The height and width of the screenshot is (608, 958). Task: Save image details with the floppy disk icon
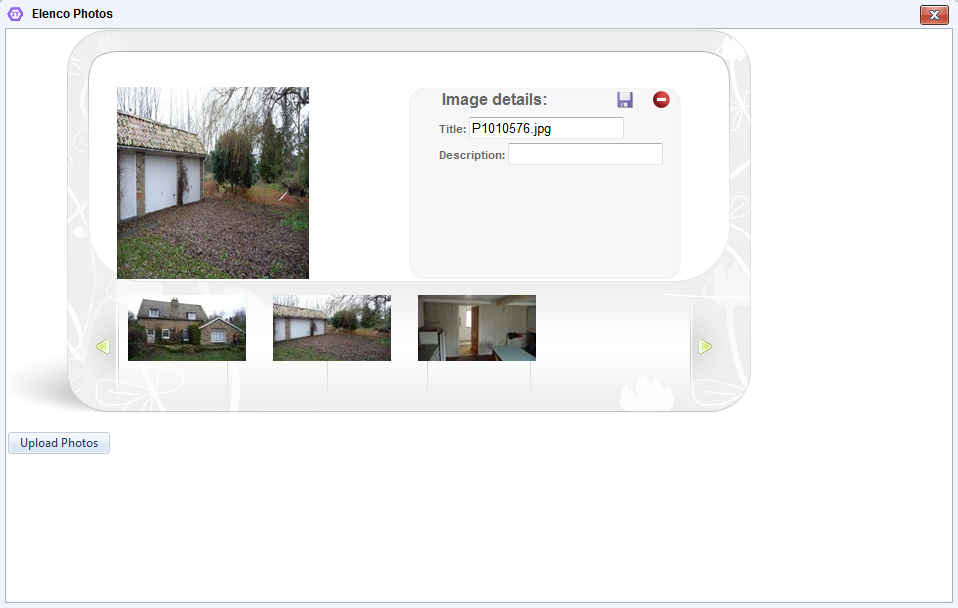(x=624, y=100)
